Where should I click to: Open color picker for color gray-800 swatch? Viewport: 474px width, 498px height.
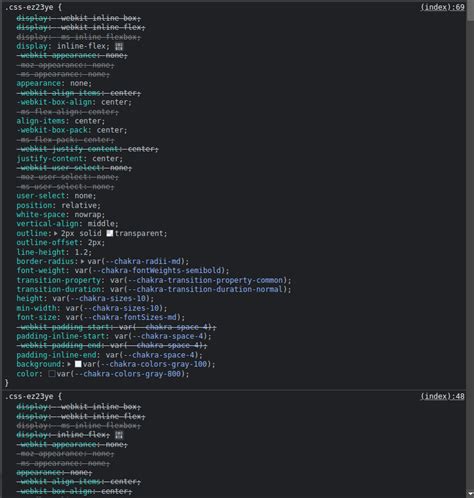click(x=52, y=374)
